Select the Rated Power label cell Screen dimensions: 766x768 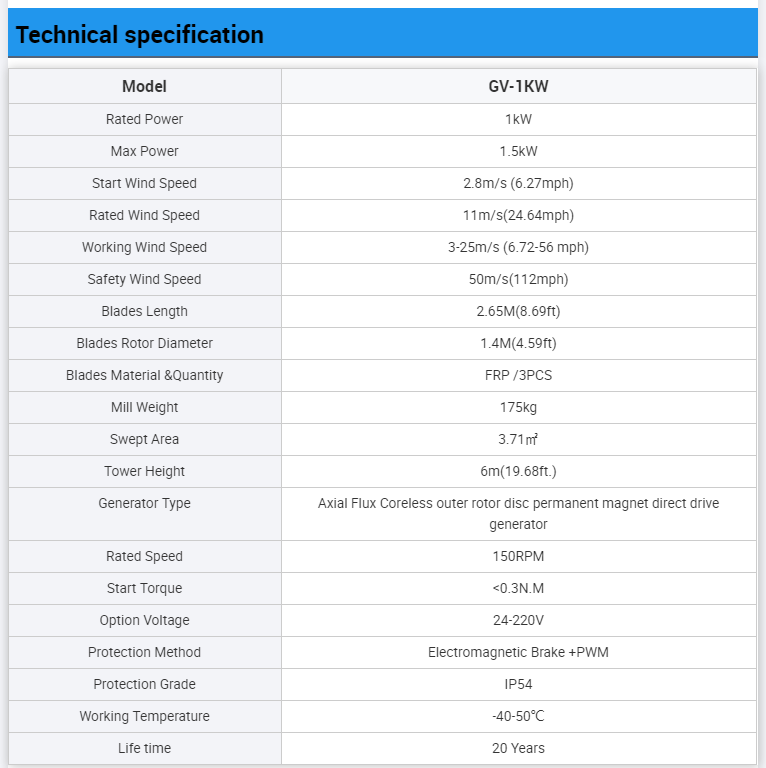145,119
